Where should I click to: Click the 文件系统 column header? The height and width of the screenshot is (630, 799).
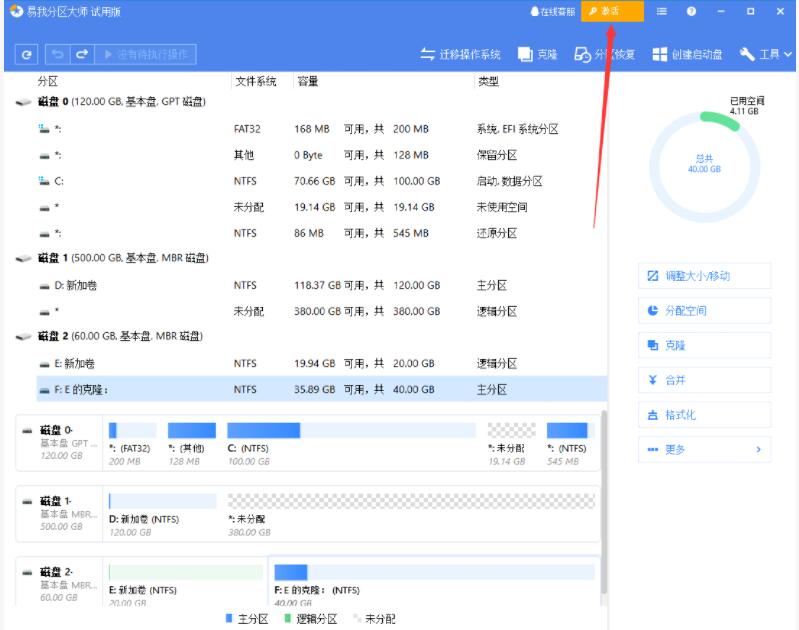(x=255, y=82)
